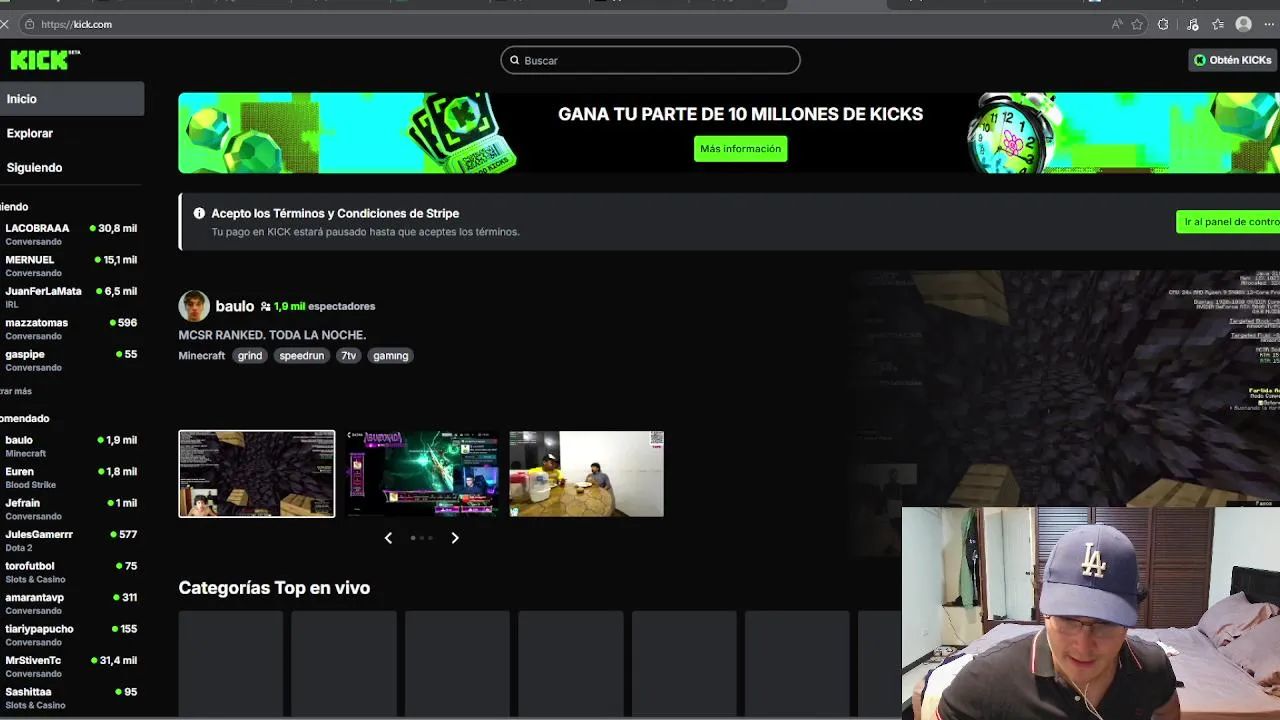Click the Ir al panel de control button
The height and width of the screenshot is (720, 1280).
1228,222
